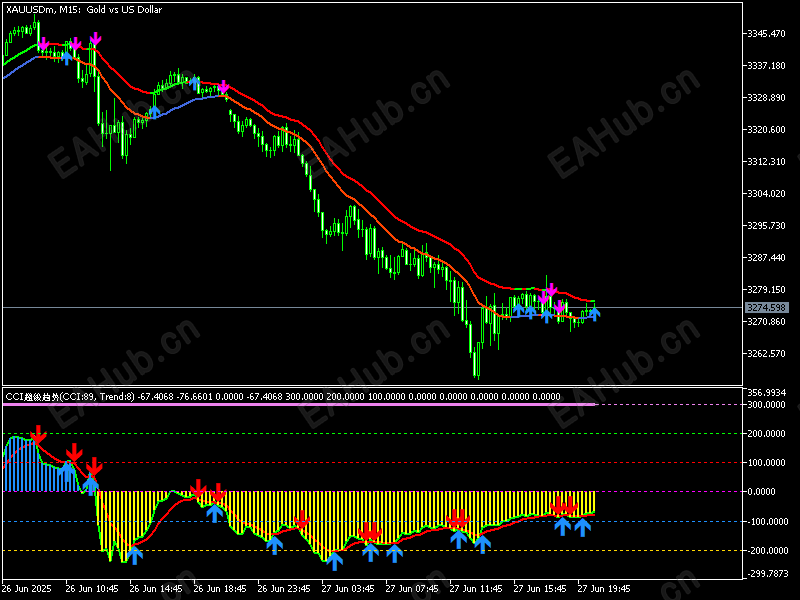
Task: Click time axis label 26 Jun 23:45
Action: pos(284,588)
